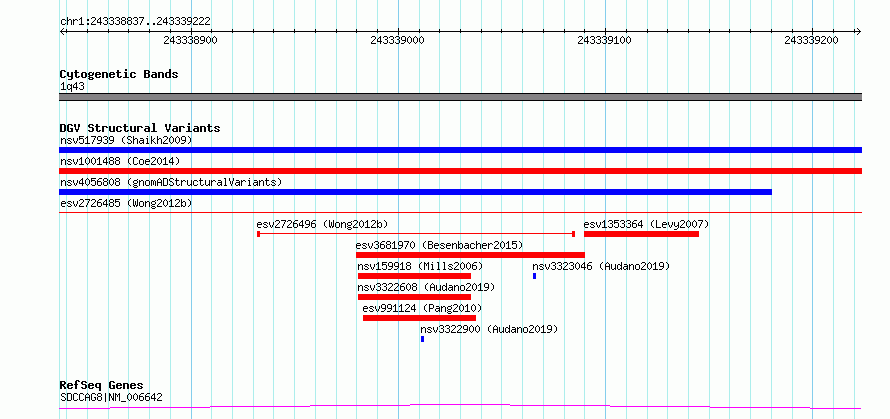The height and width of the screenshot is (419, 890).
Task: Open the nsv1001488 (Coe2014) label
Action: point(120,161)
